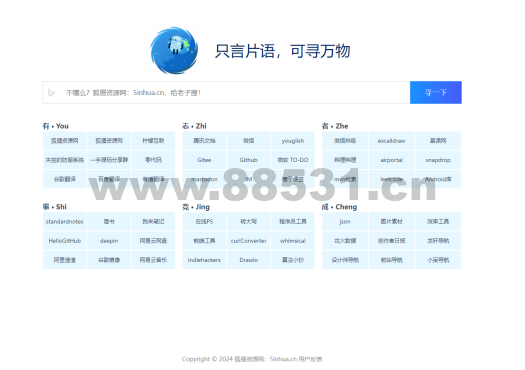Open the 龙轩导航 link
Image resolution: width=525 pixels, height=370 pixels.
(438, 240)
